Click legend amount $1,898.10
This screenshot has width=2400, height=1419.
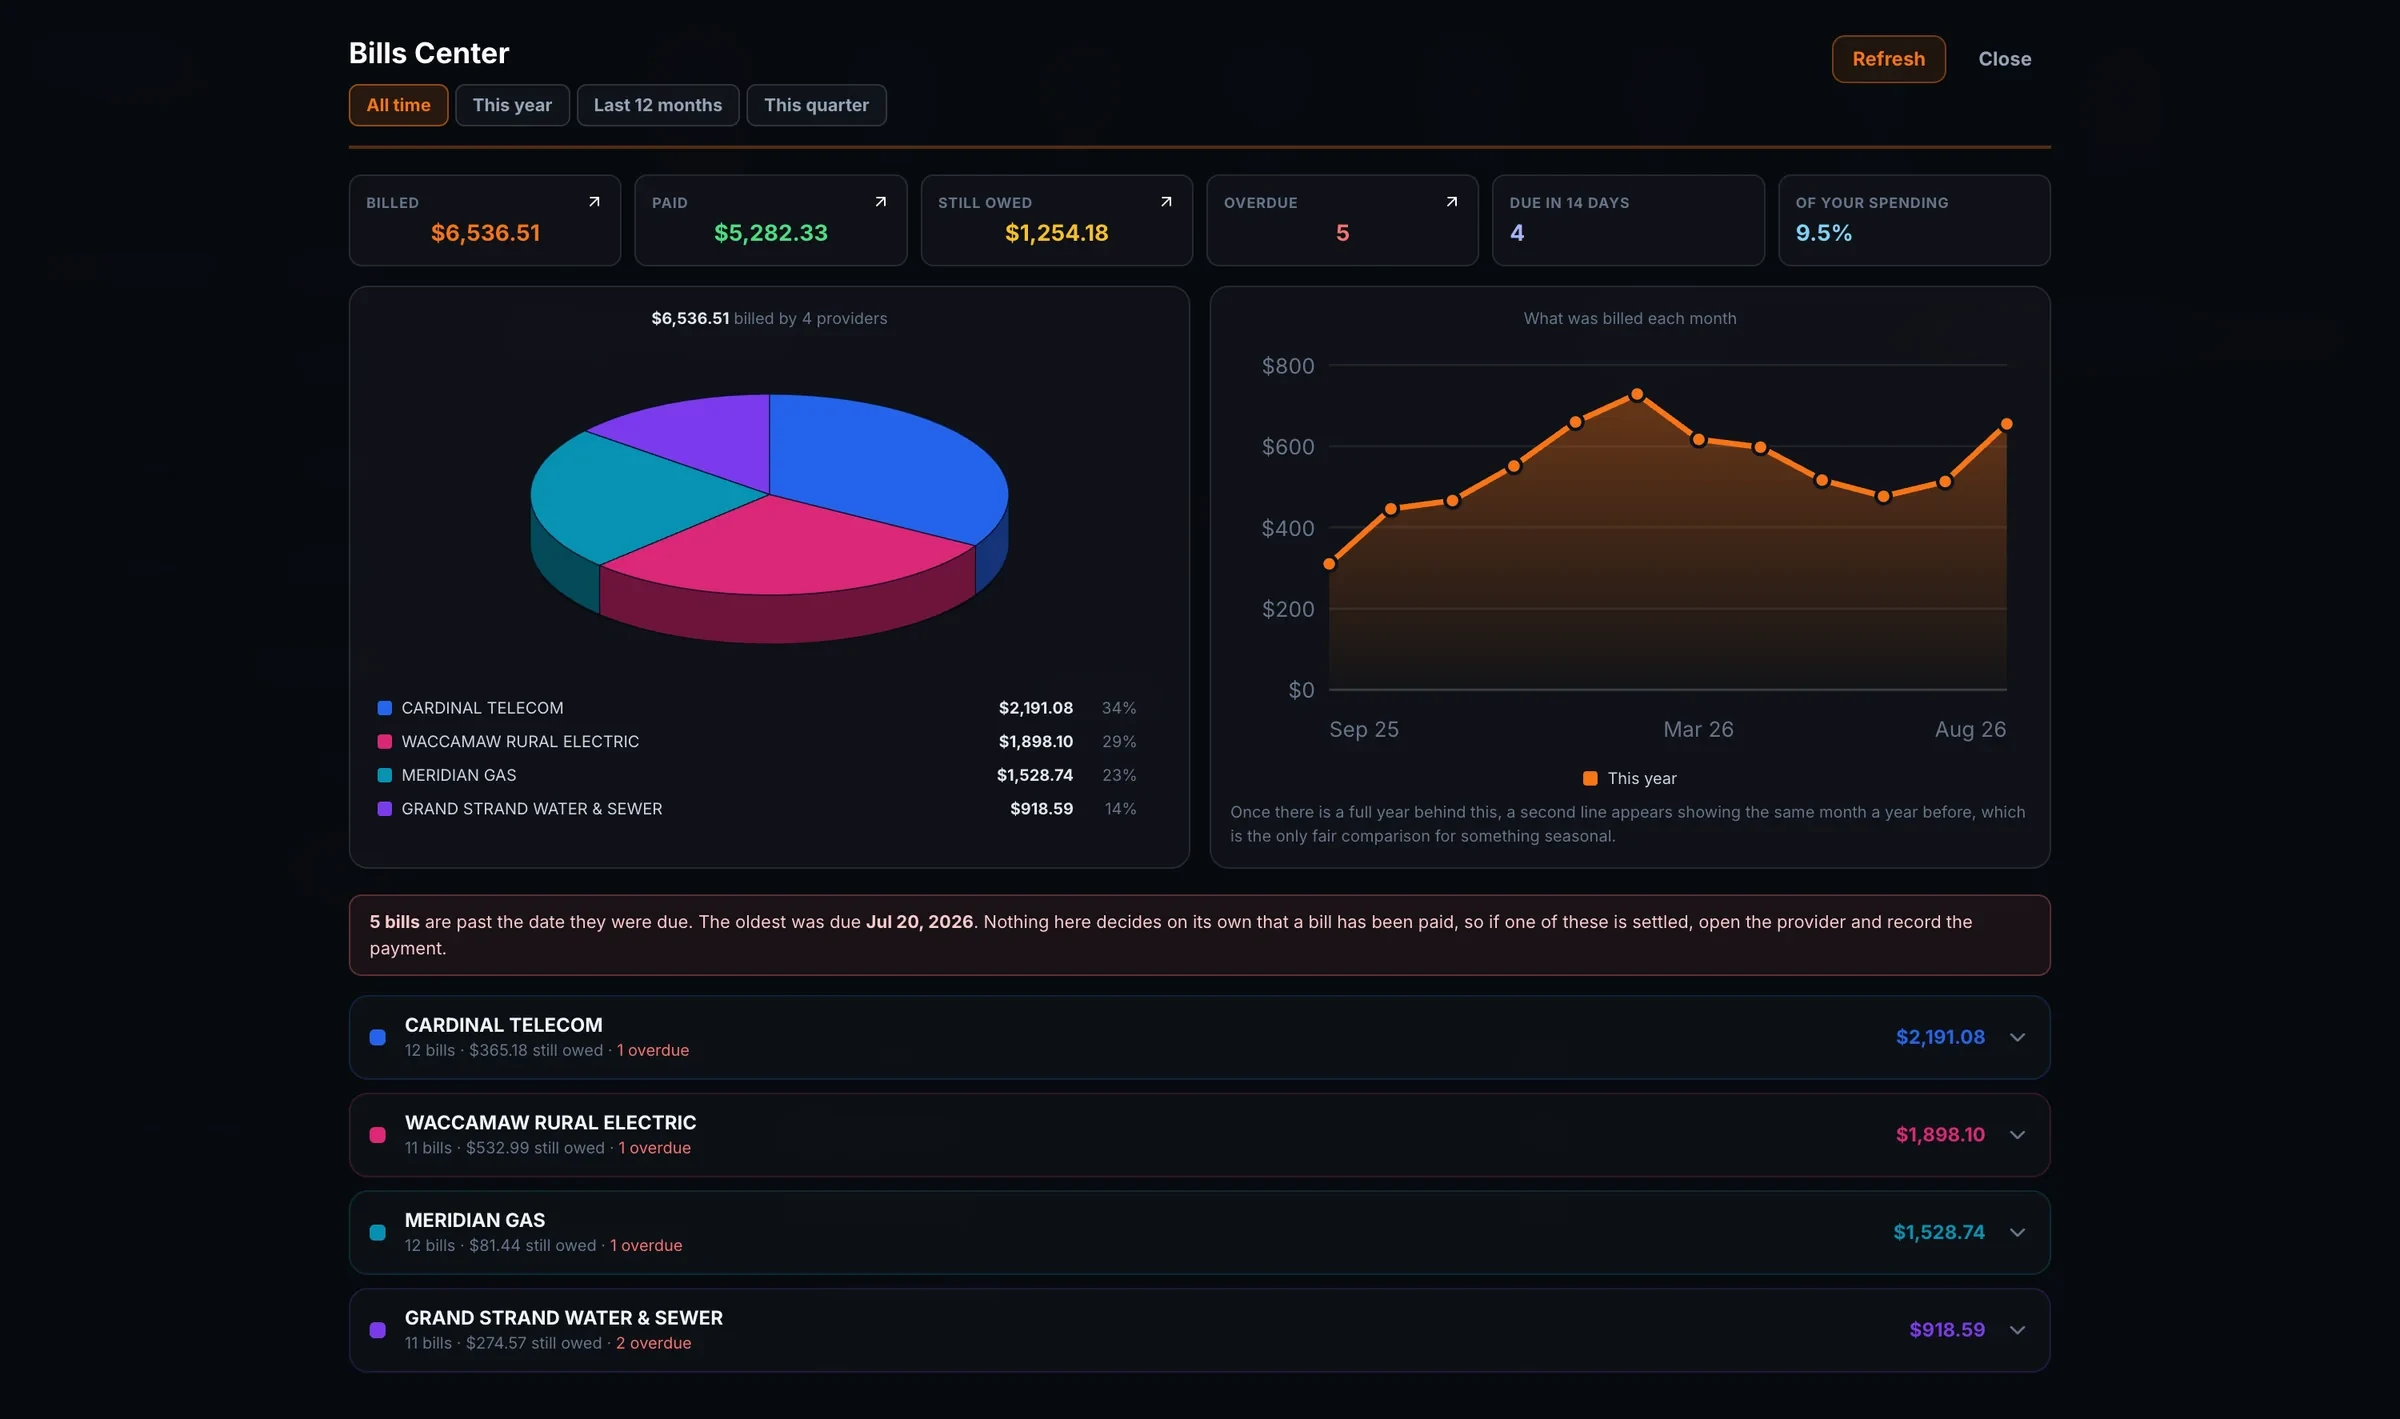pyautogui.click(x=1035, y=742)
